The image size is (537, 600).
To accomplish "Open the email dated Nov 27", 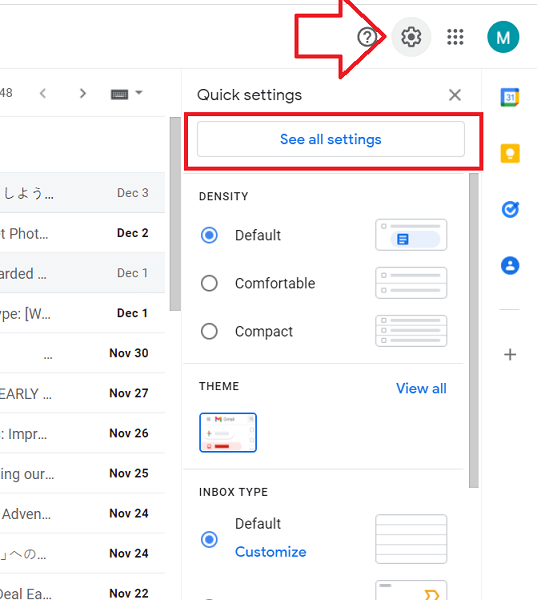I will (82, 393).
